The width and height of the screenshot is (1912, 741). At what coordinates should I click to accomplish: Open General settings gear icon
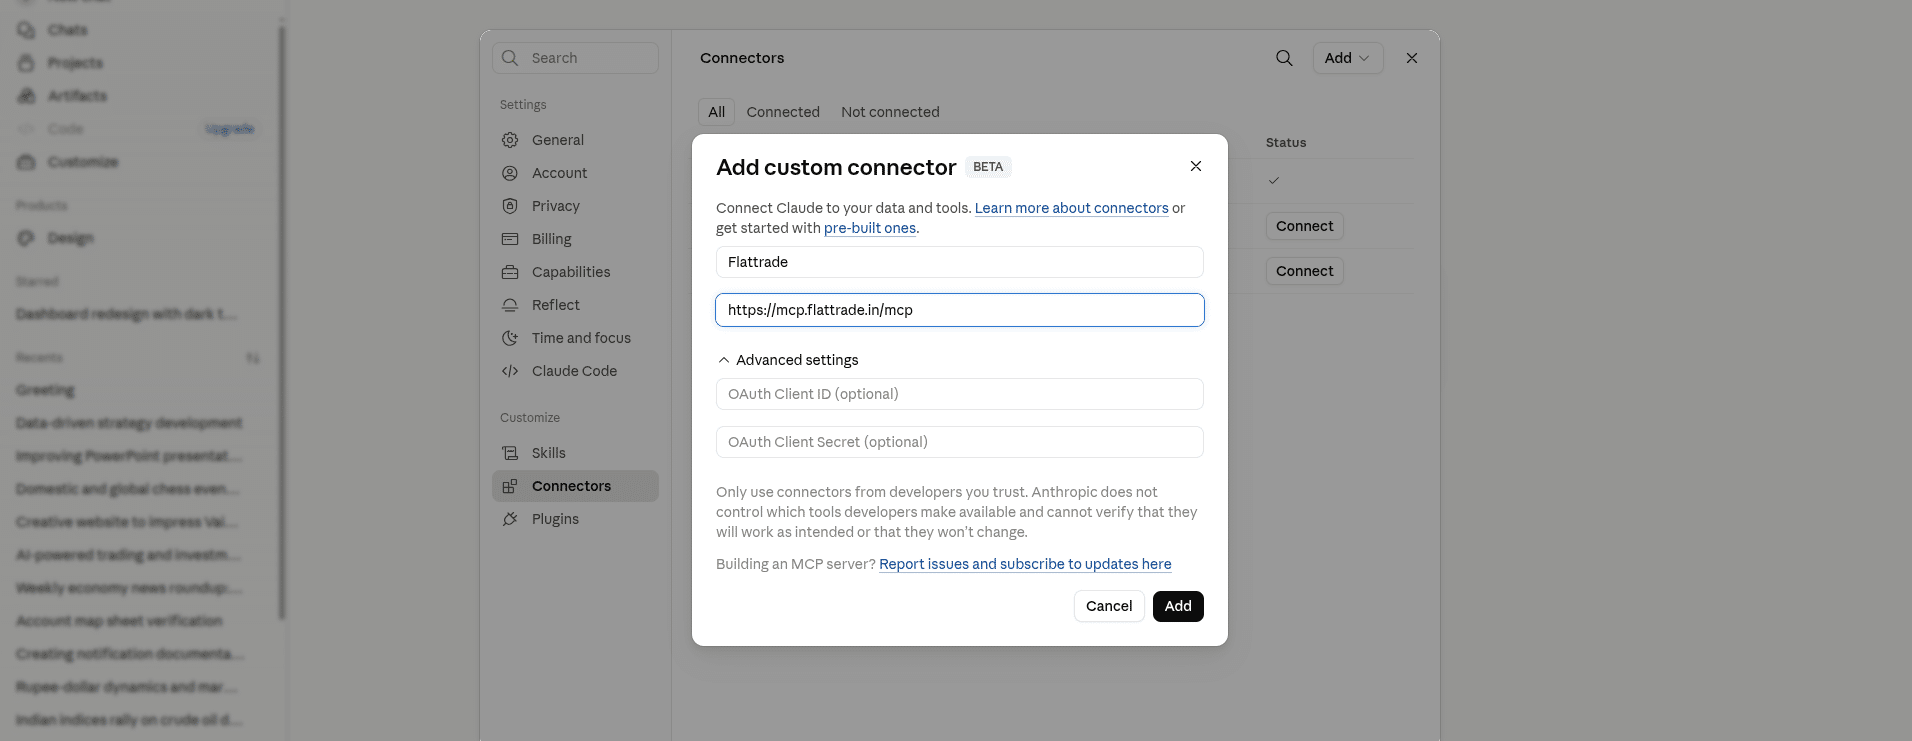point(510,140)
